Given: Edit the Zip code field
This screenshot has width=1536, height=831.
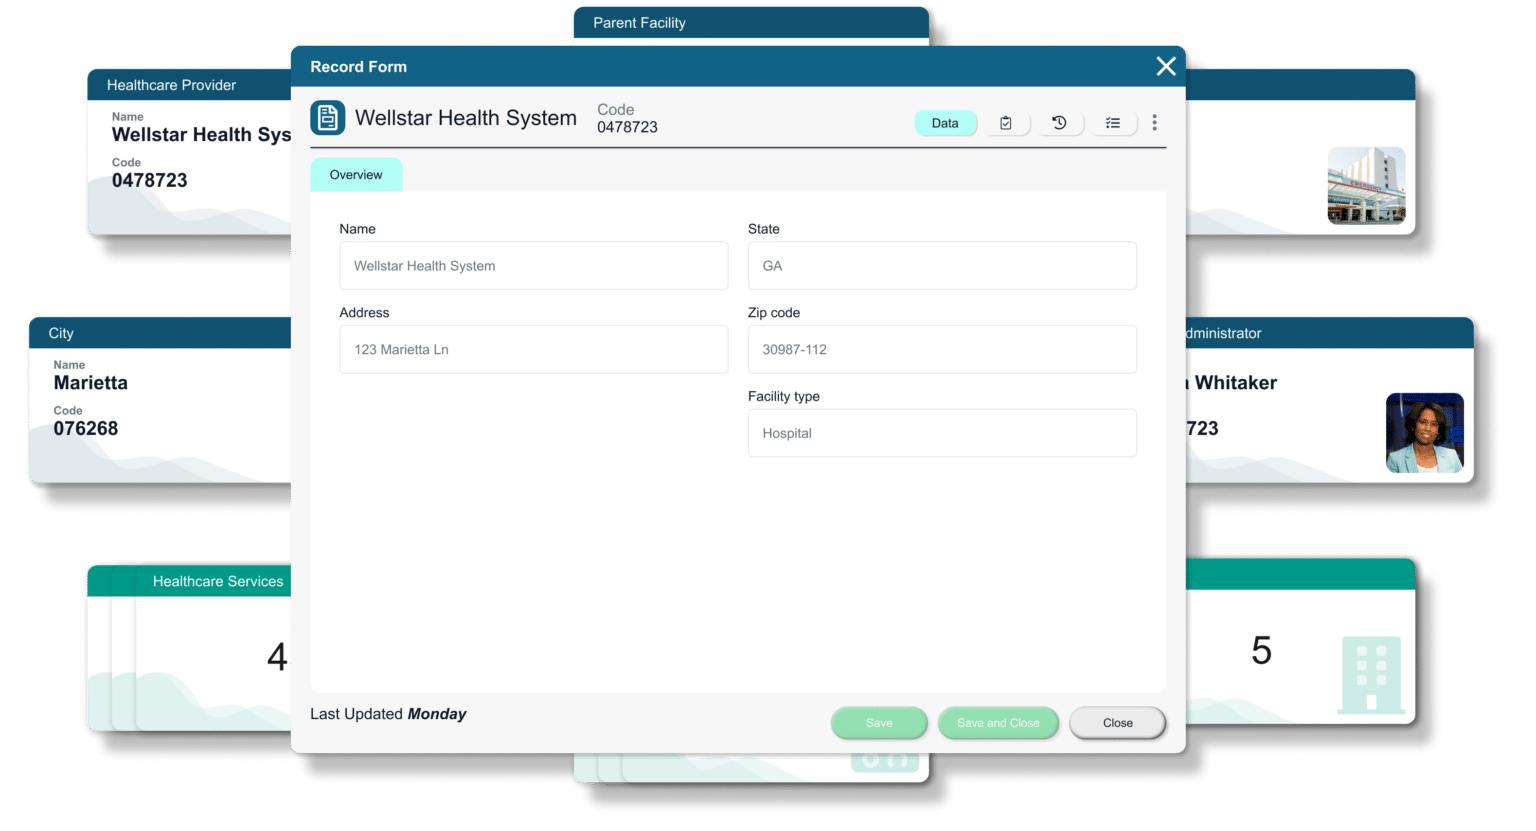Looking at the screenshot, I should coord(941,349).
